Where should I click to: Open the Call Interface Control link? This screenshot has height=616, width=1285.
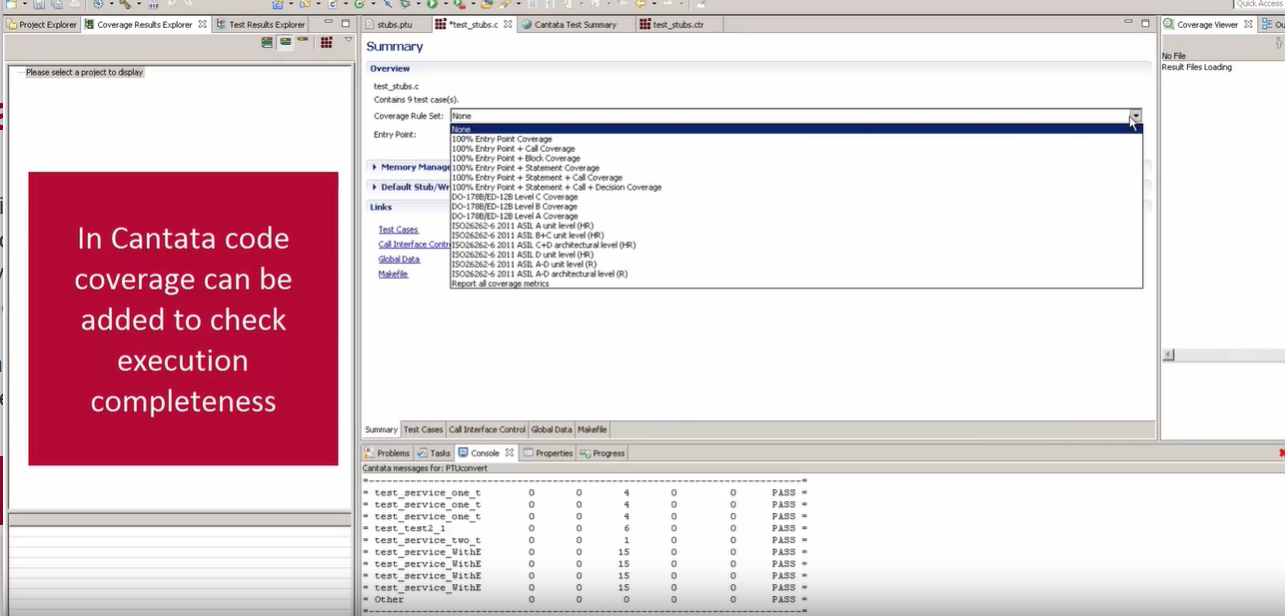click(x=414, y=244)
